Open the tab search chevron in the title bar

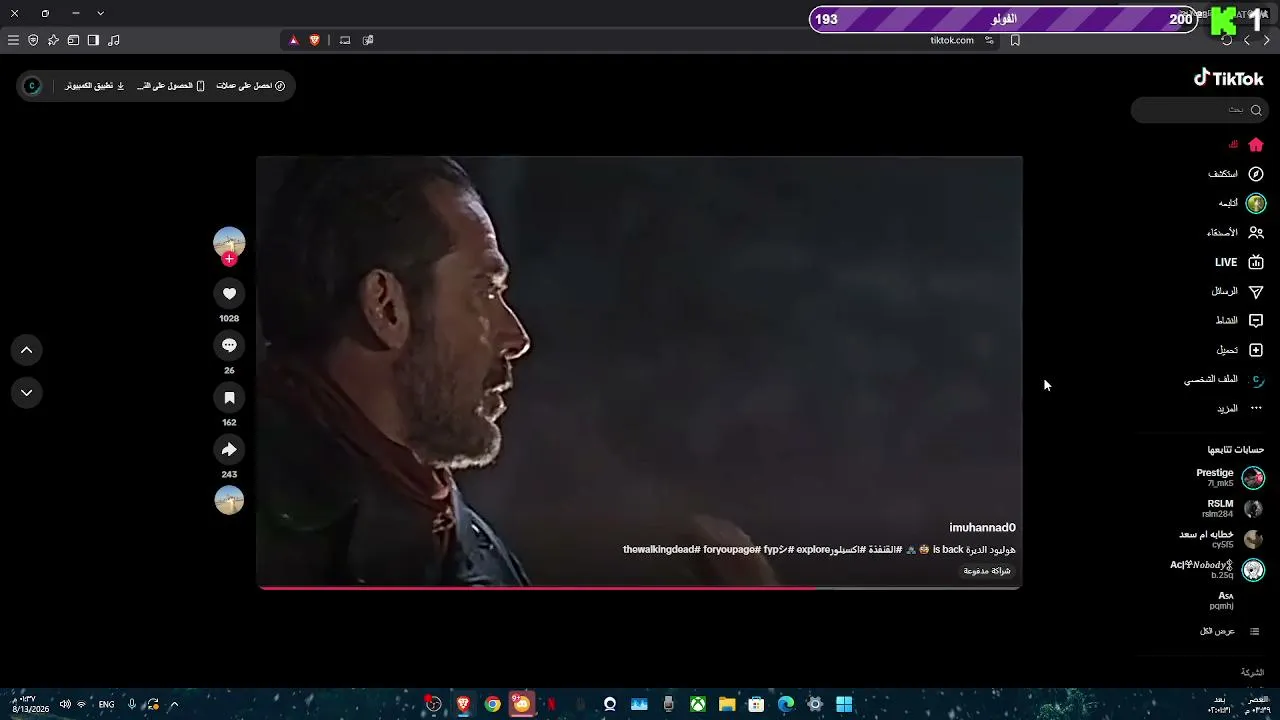tap(101, 13)
